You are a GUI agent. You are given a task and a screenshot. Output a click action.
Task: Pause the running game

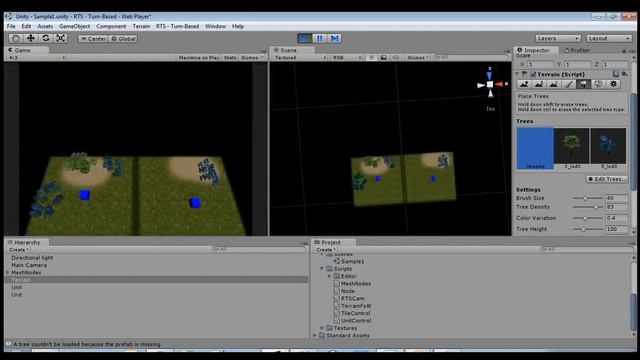(x=319, y=38)
